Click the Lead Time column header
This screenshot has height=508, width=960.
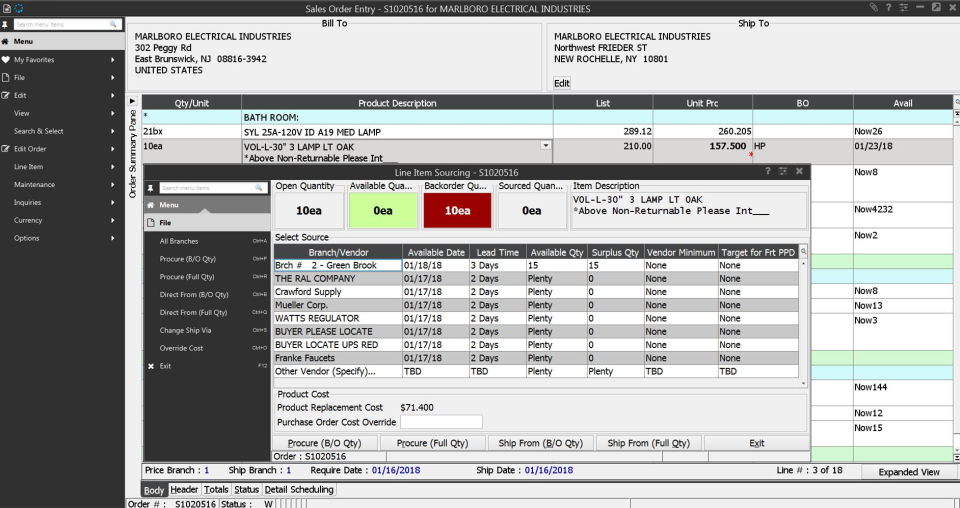[x=497, y=252]
